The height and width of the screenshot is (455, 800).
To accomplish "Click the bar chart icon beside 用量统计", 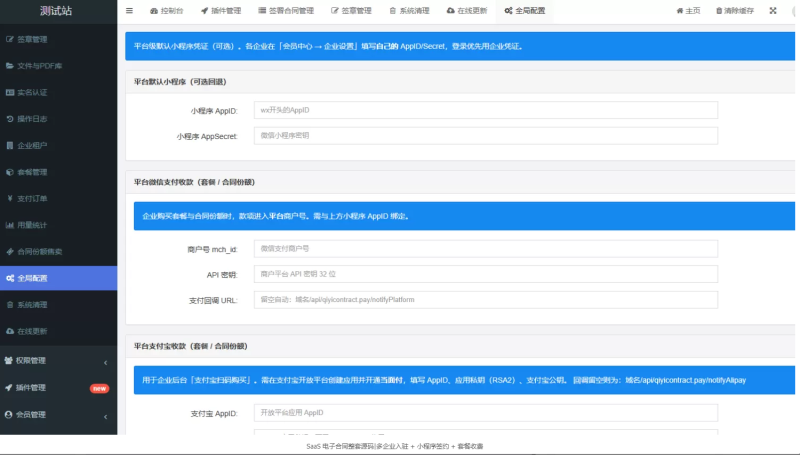I will [x=10, y=225].
